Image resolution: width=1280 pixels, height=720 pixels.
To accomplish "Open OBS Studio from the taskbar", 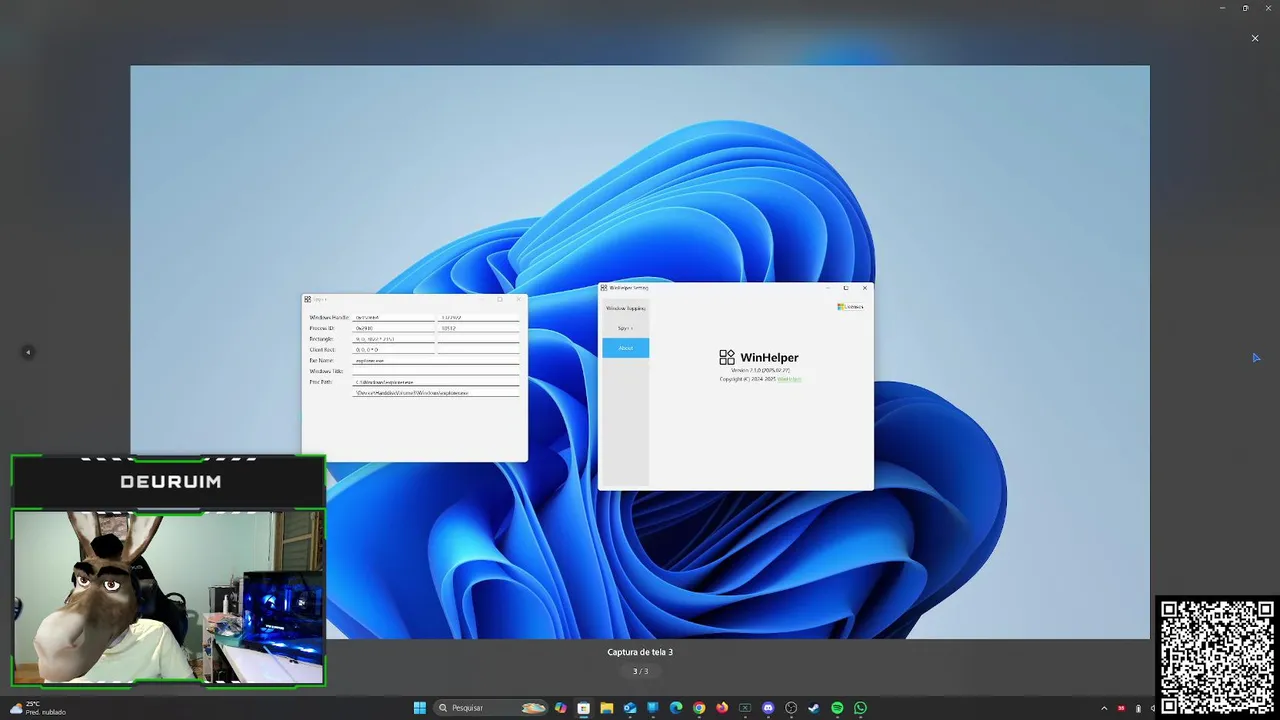I will [x=791, y=708].
